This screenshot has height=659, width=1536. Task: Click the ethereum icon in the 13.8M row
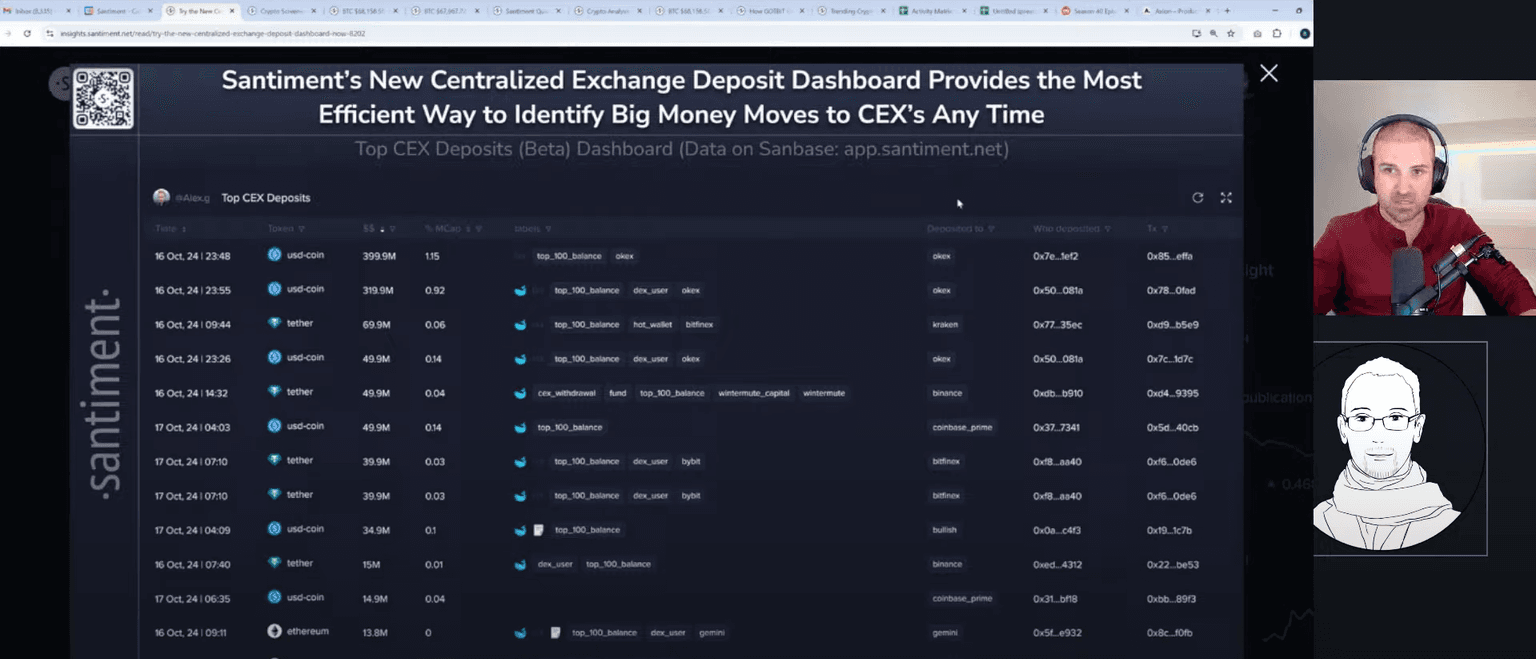(274, 632)
